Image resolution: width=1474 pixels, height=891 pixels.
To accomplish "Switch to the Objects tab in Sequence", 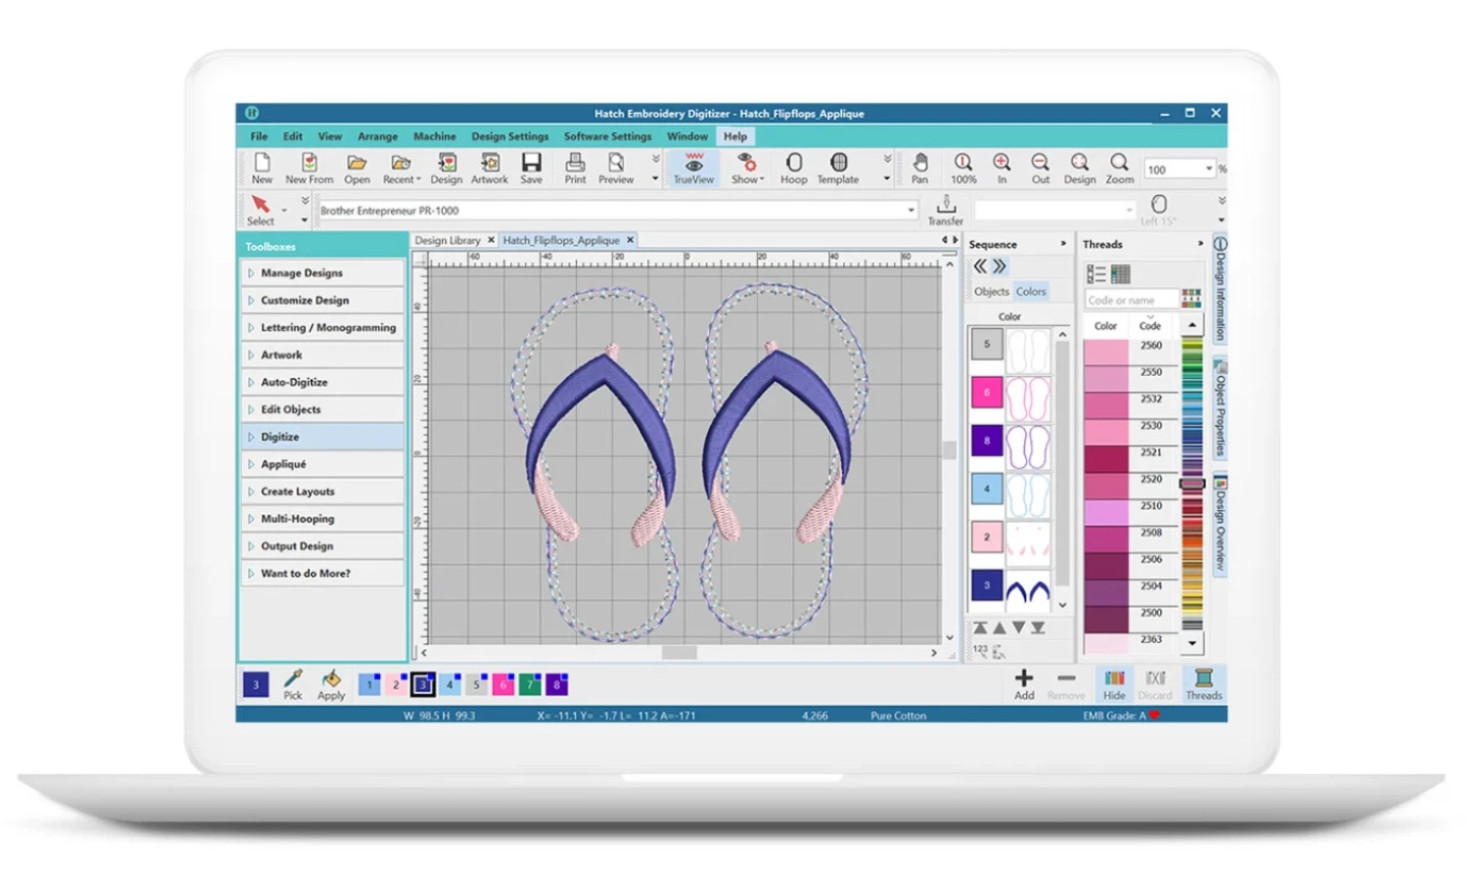I will coord(991,292).
